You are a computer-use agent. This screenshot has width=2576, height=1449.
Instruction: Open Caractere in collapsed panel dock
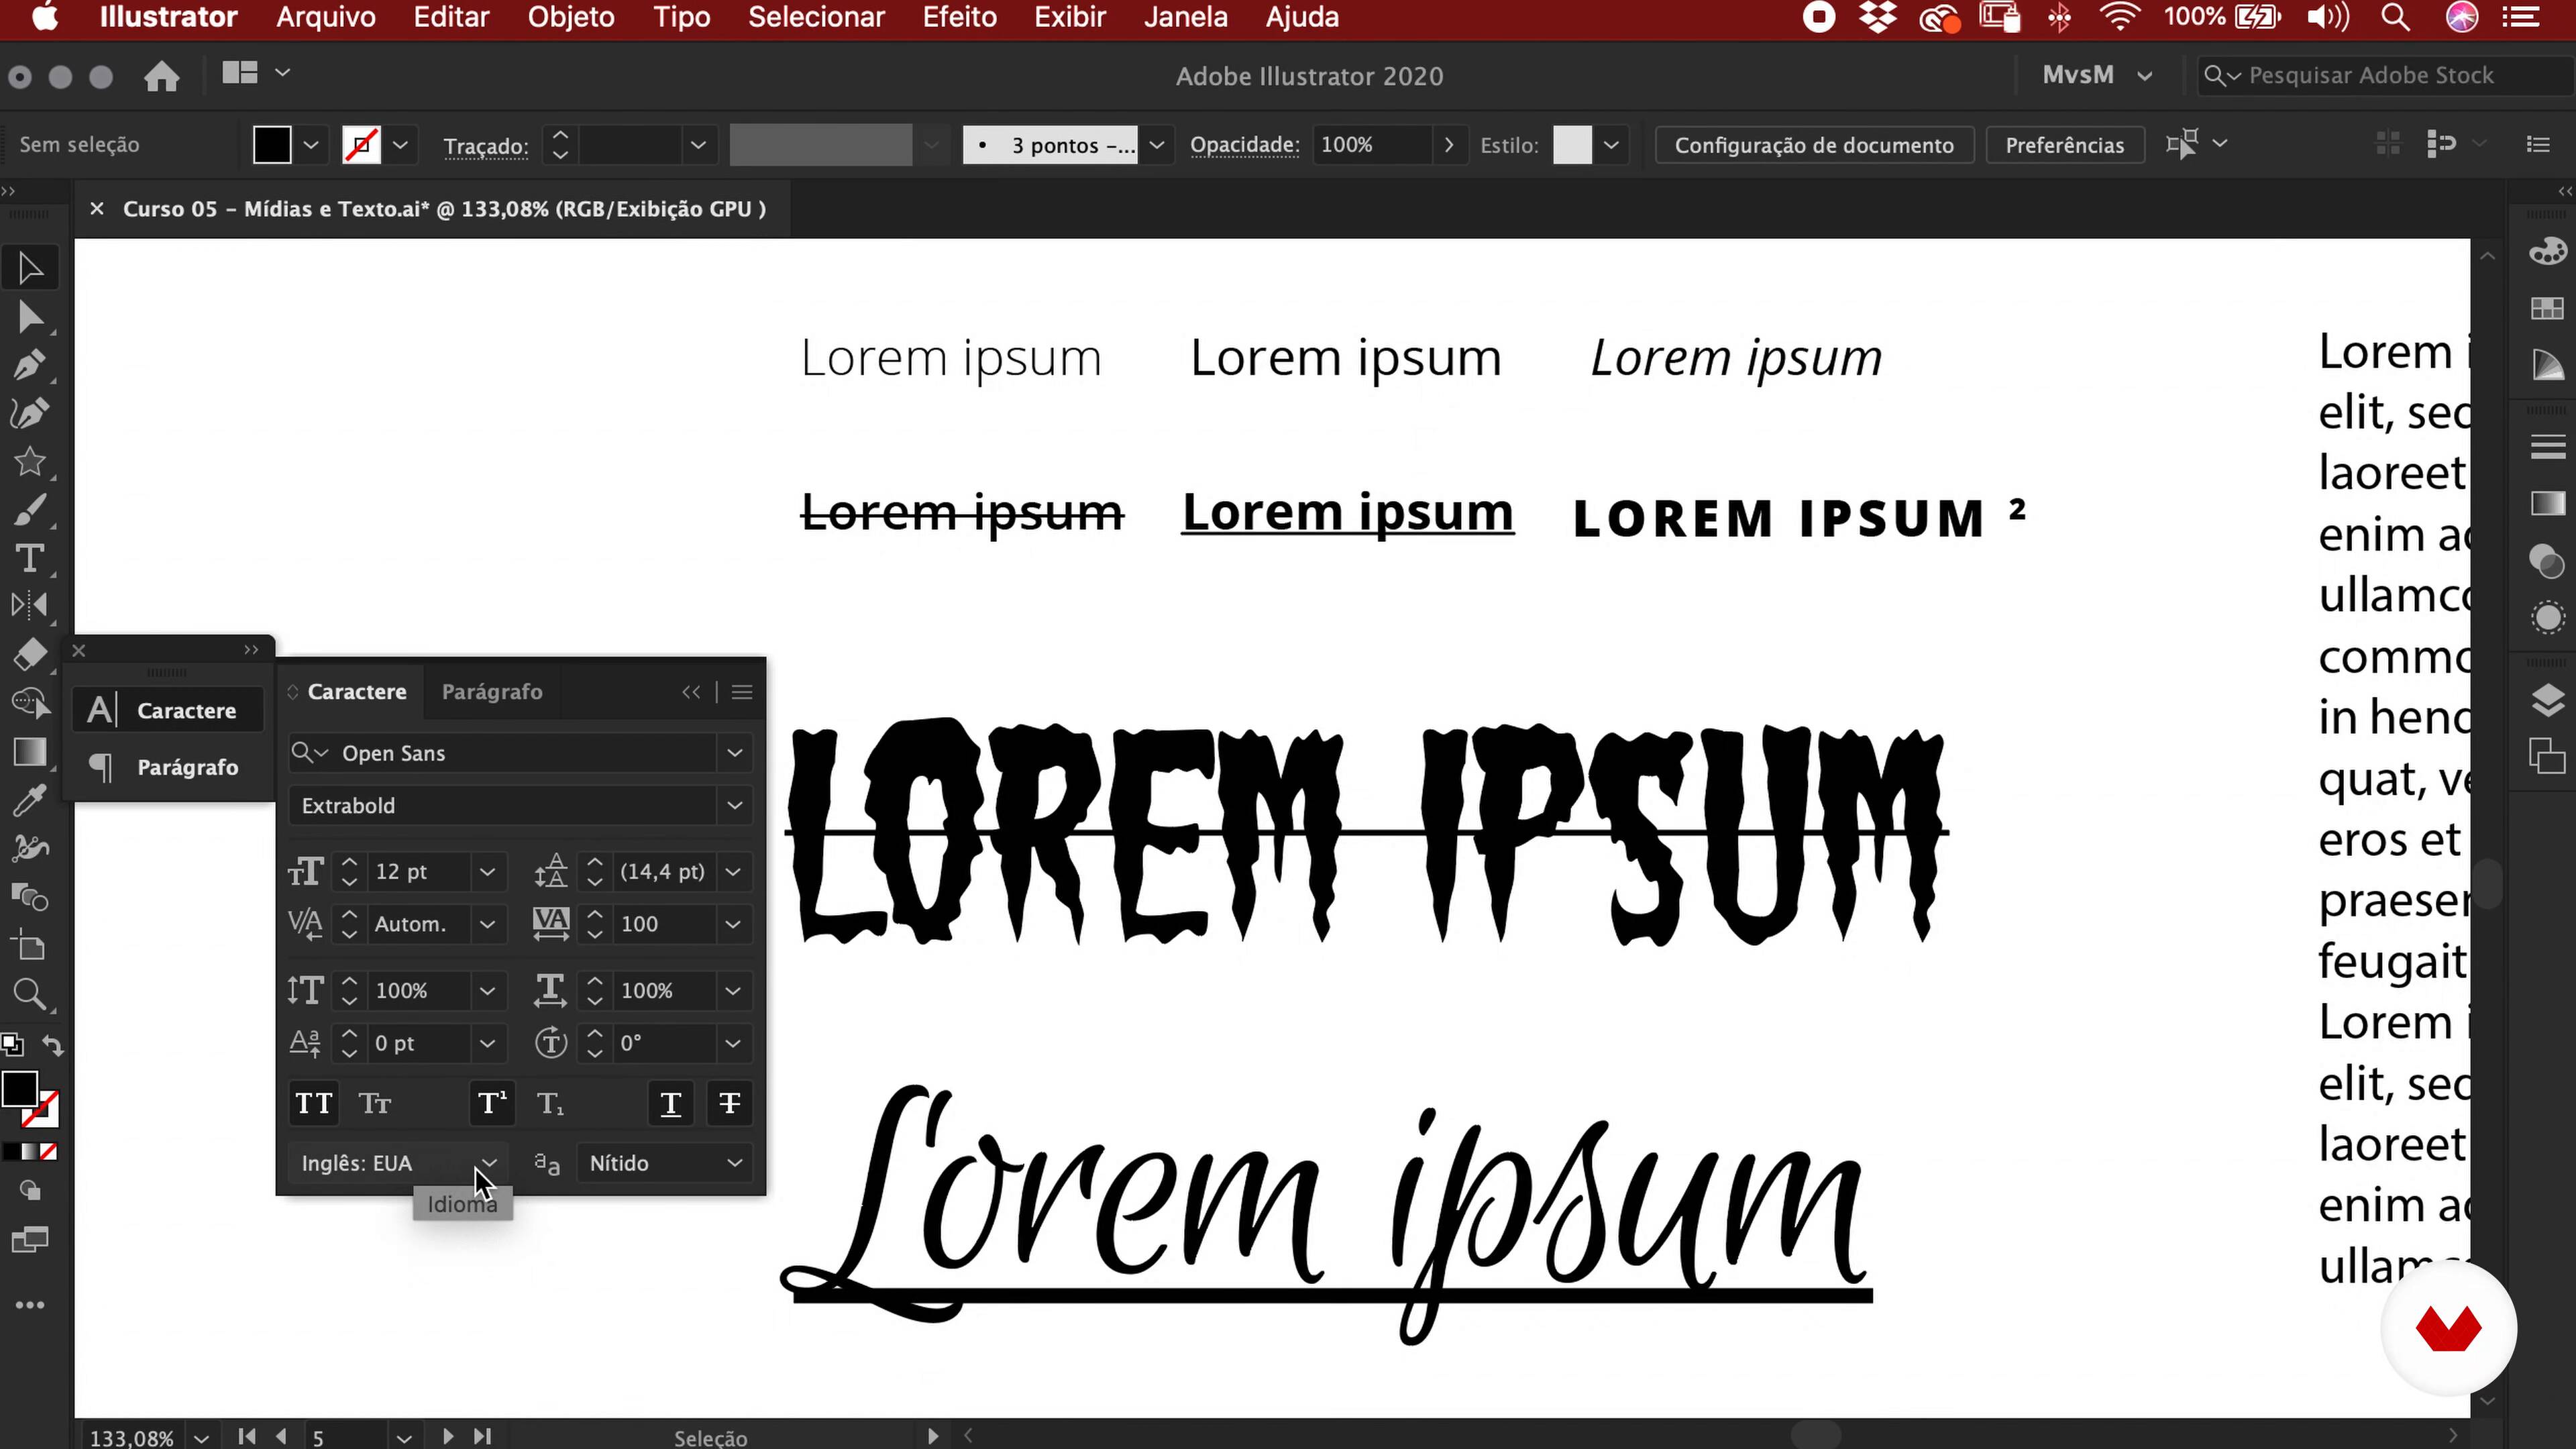tap(169, 711)
